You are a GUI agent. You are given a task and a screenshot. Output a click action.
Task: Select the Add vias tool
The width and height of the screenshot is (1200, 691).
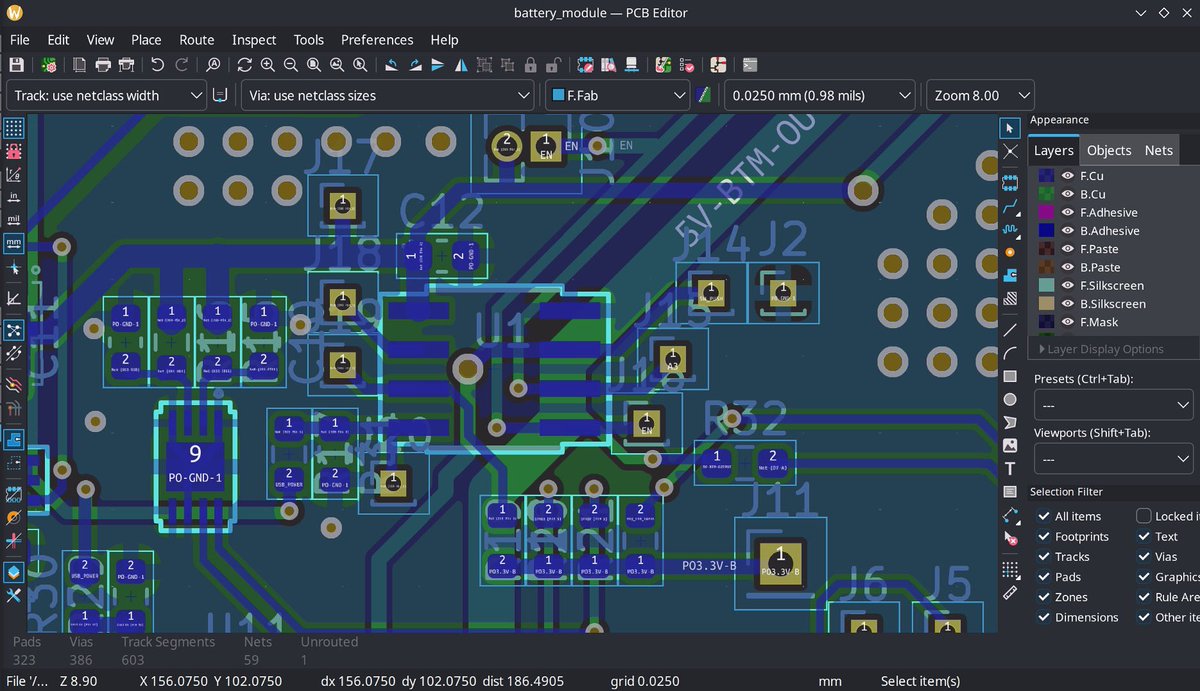click(x=1010, y=252)
